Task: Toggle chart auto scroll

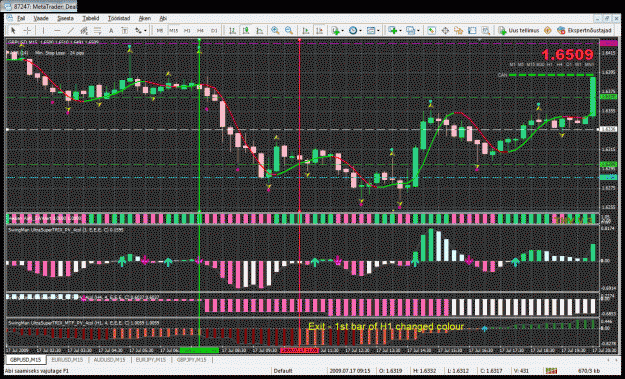Action: [x=306, y=30]
